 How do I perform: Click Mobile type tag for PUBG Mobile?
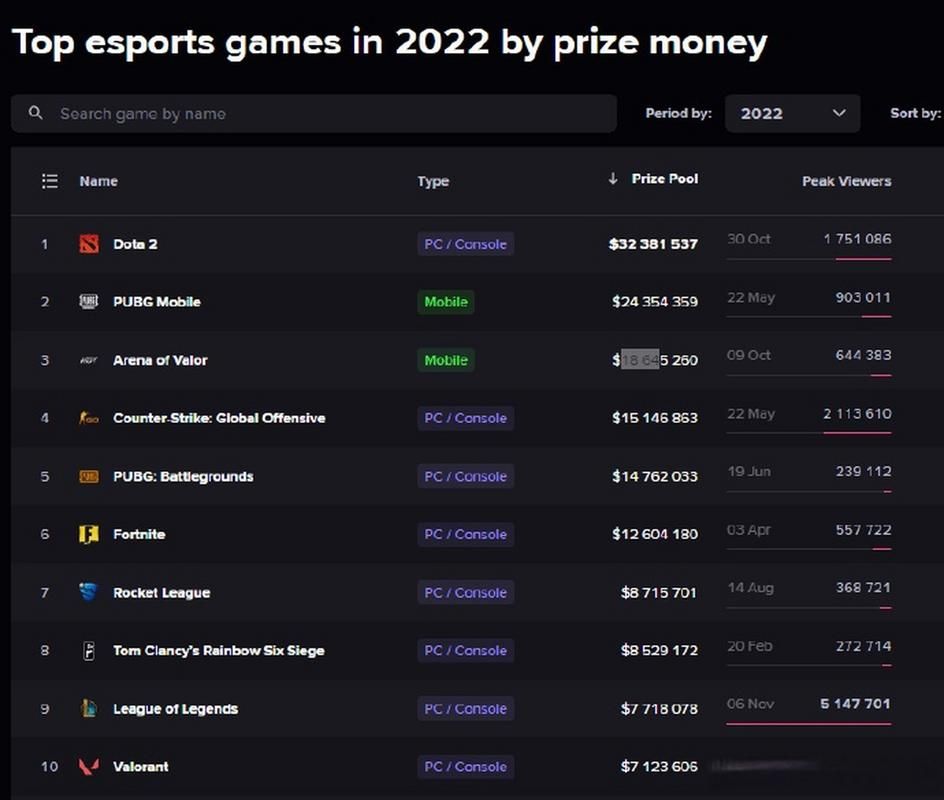pyautogui.click(x=446, y=302)
